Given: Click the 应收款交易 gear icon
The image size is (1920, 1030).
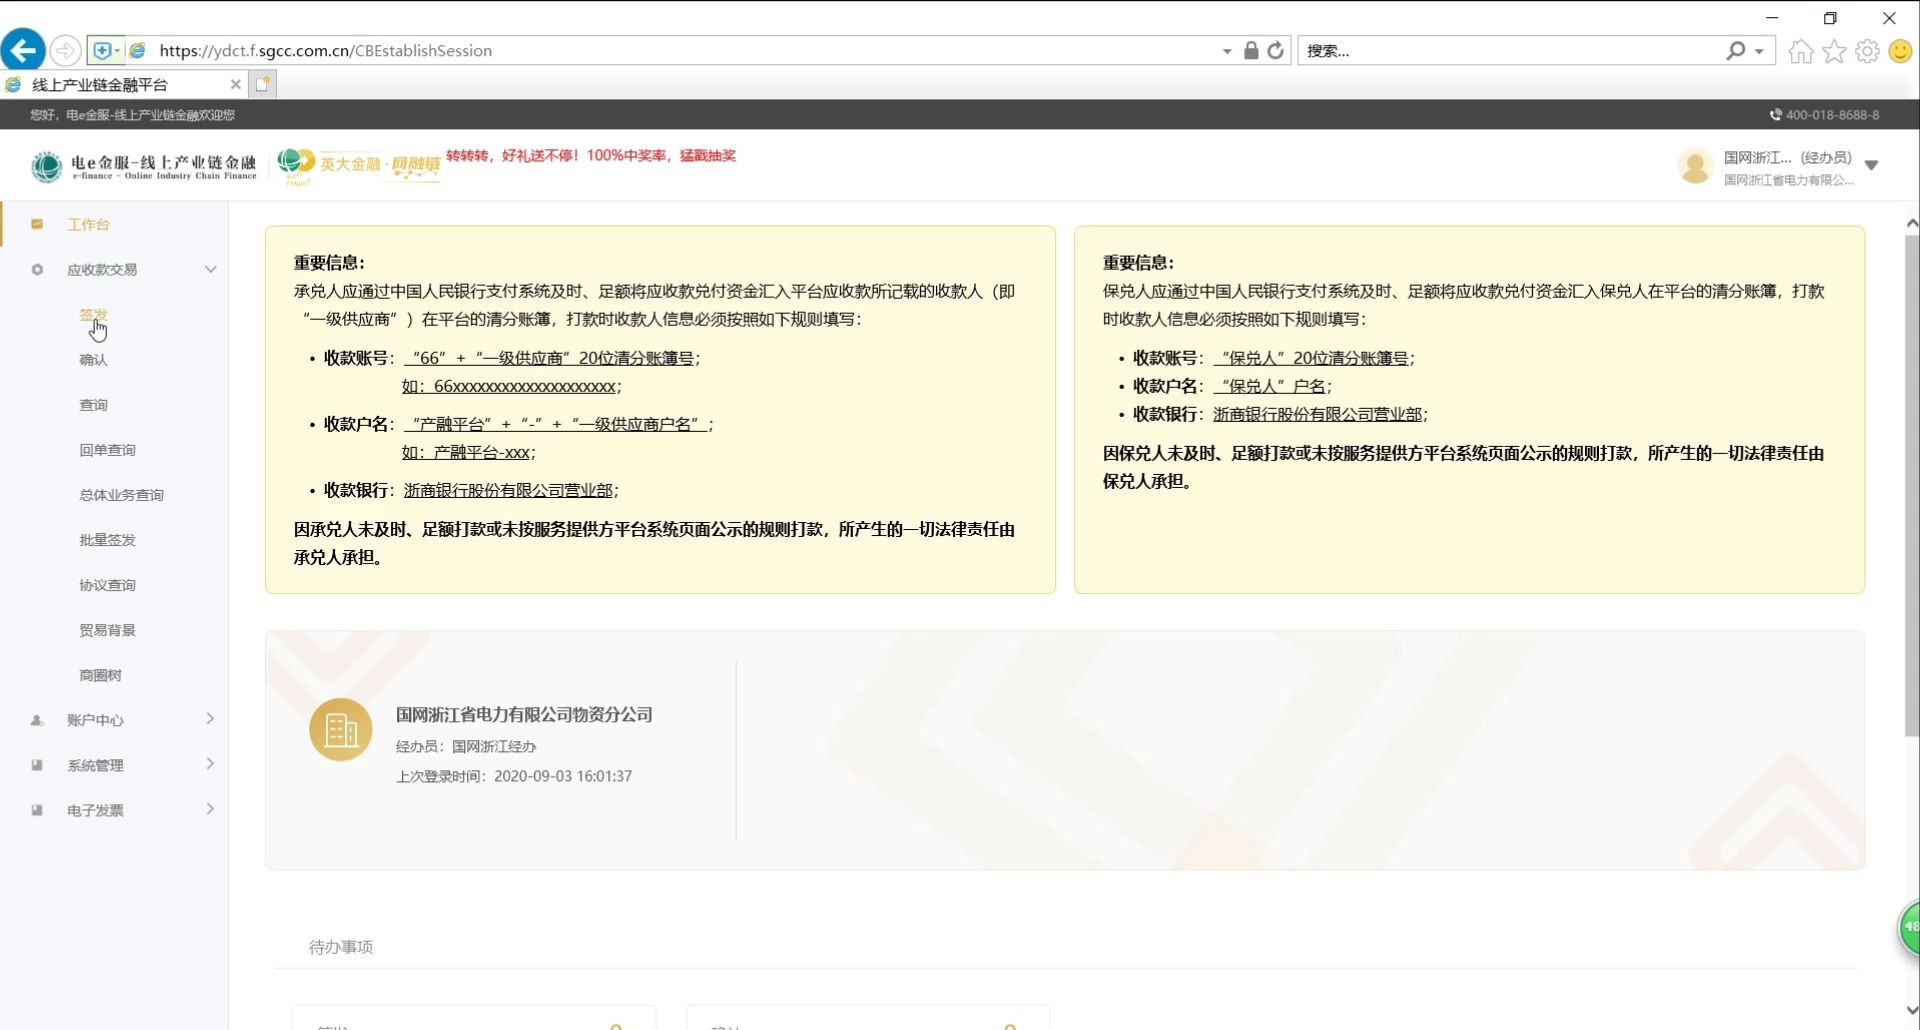Looking at the screenshot, I should (37, 269).
